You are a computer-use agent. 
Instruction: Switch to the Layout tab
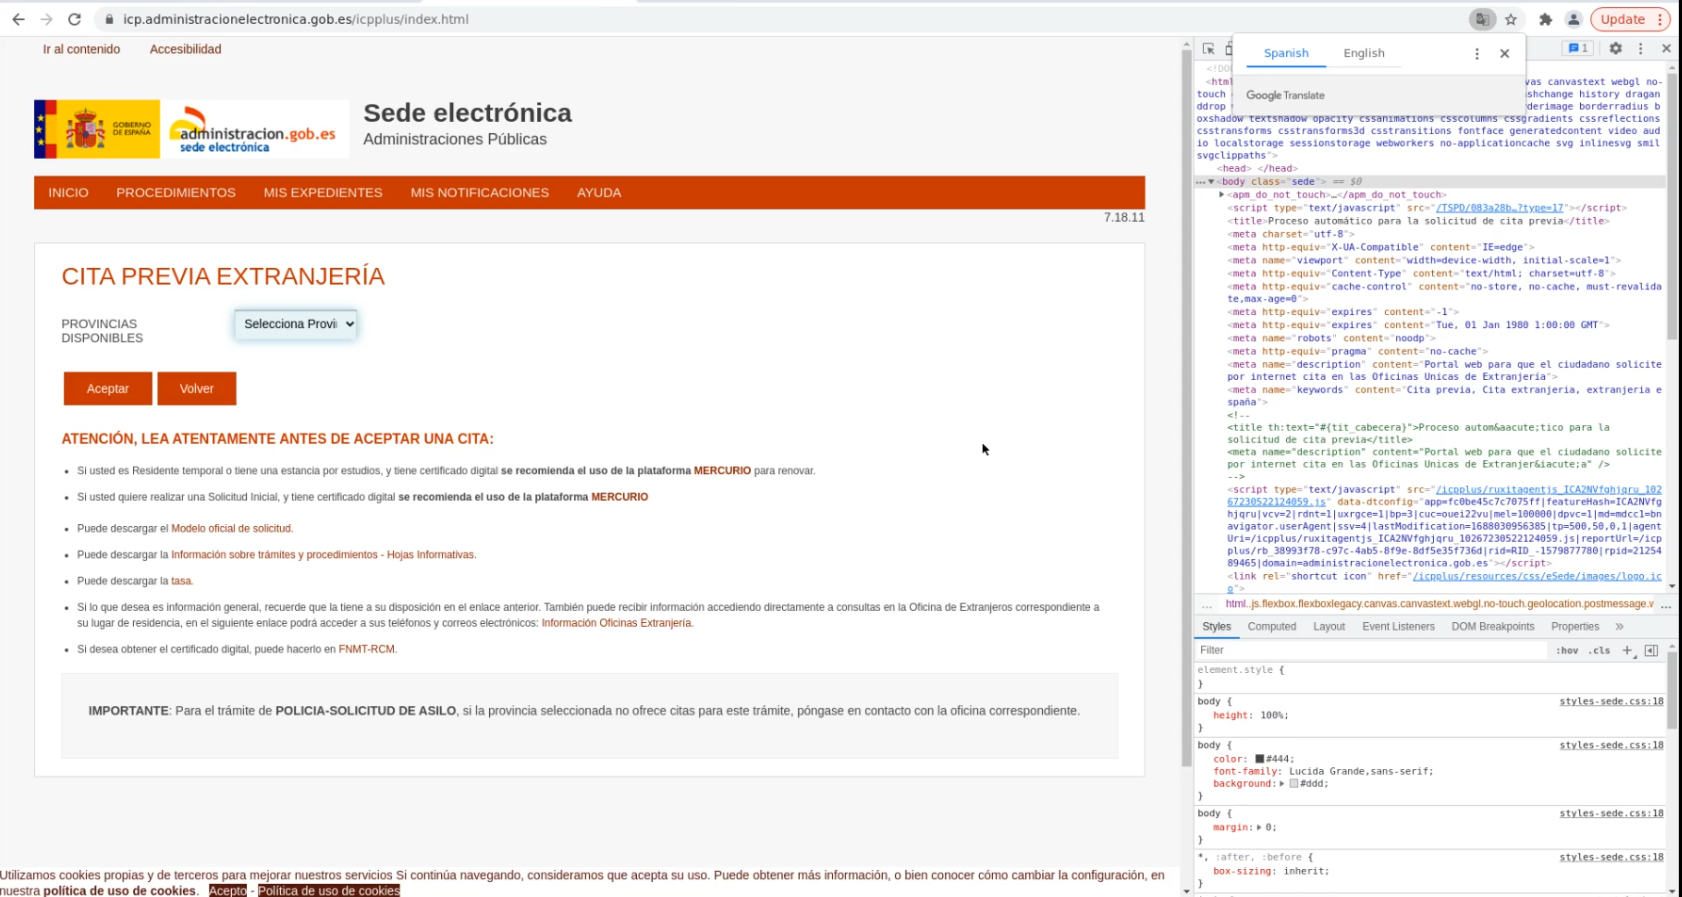click(x=1329, y=627)
